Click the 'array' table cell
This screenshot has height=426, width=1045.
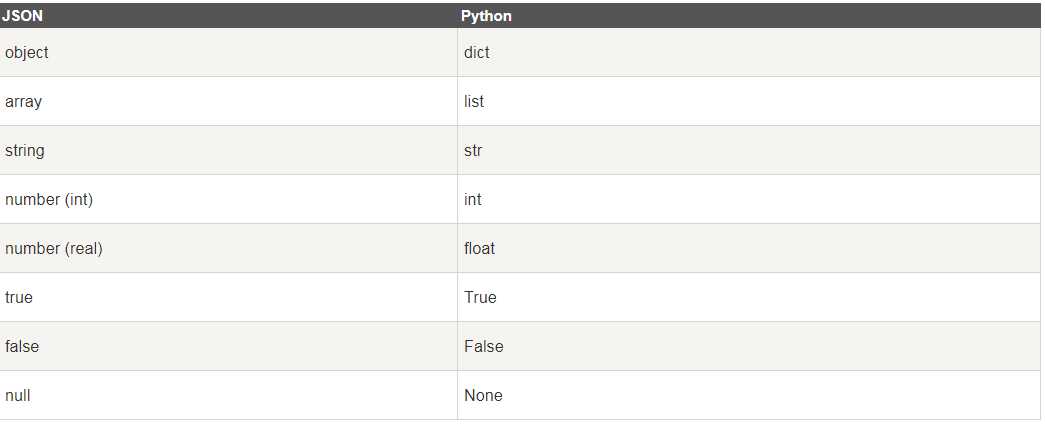click(24, 101)
